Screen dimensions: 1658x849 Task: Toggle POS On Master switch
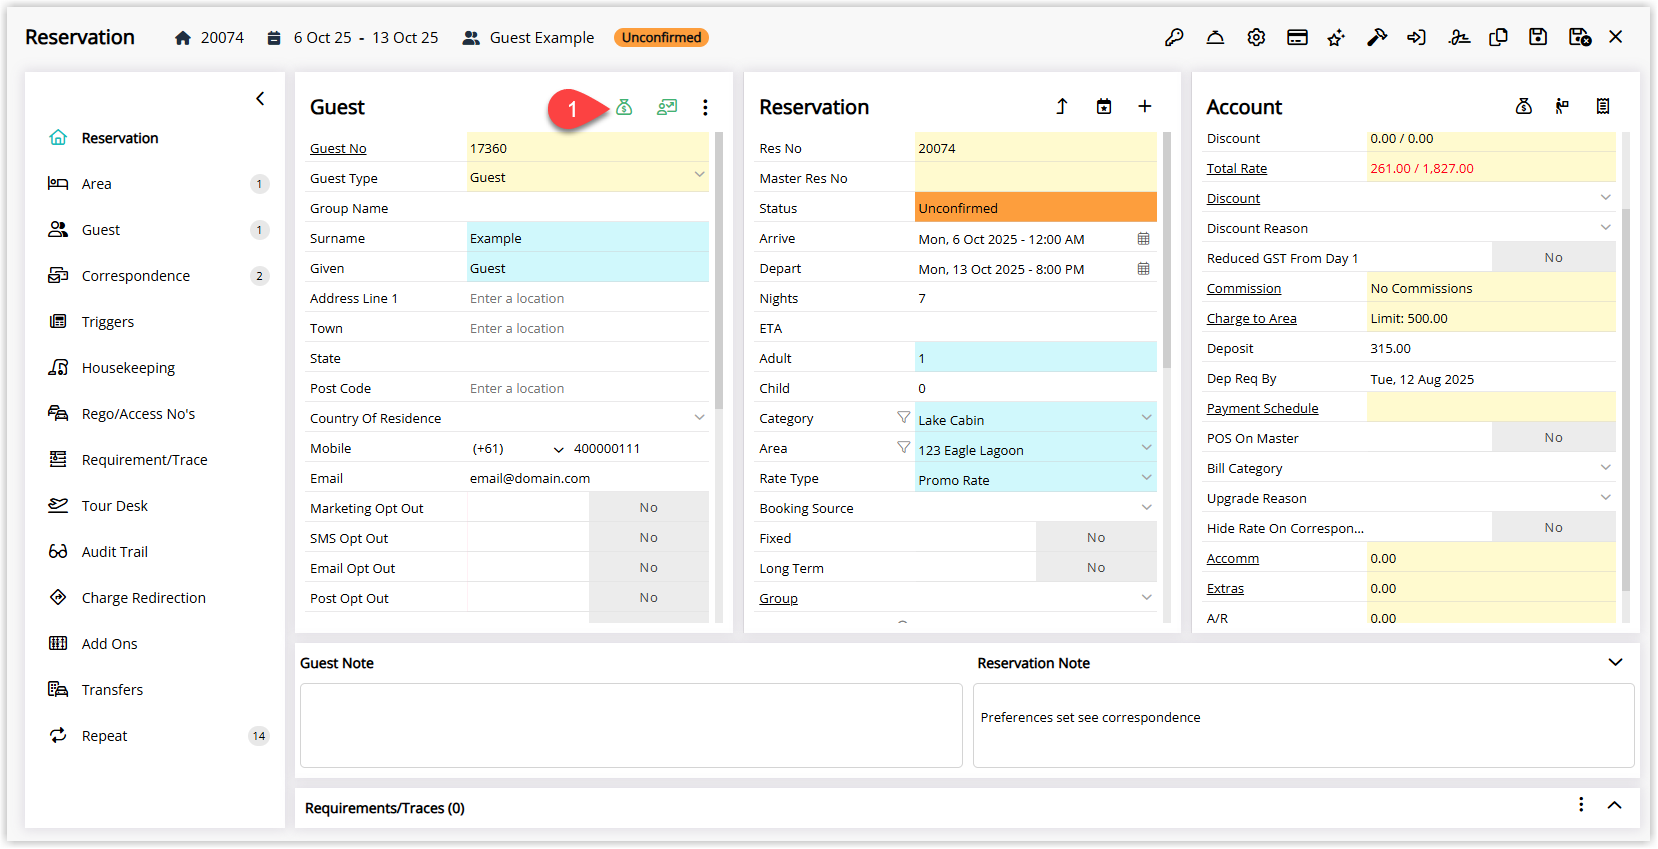pos(1553,437)
